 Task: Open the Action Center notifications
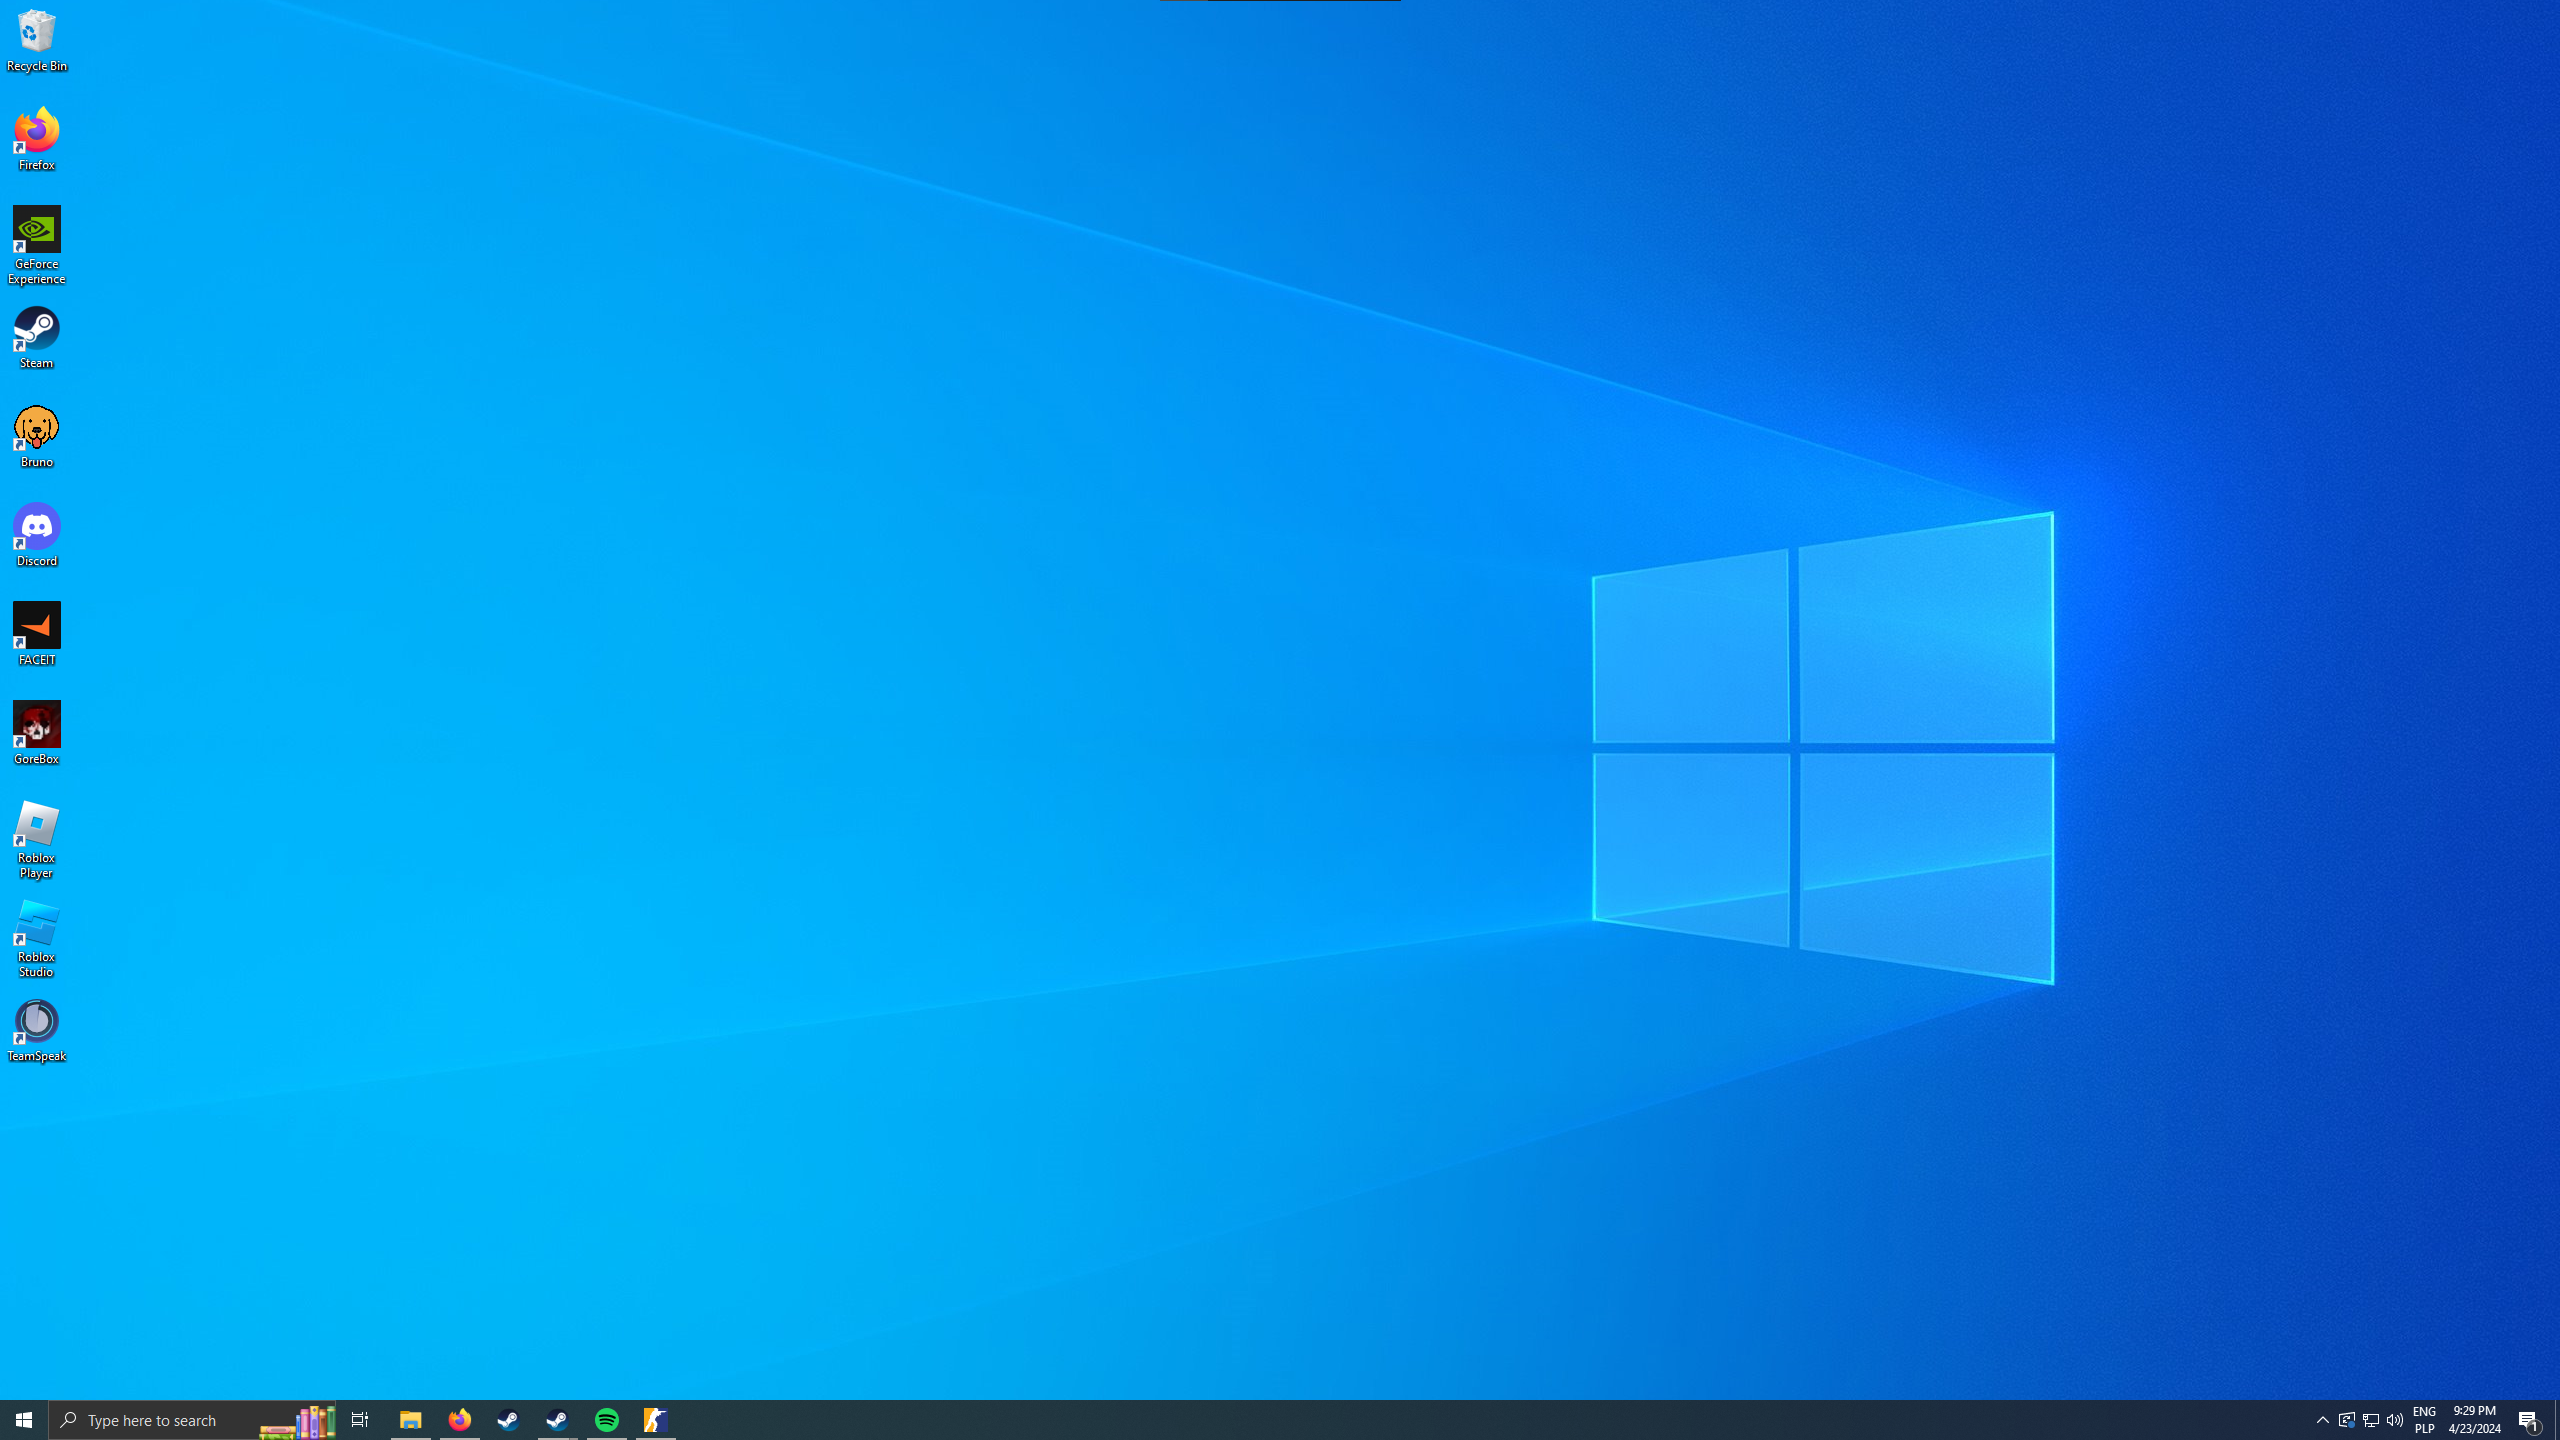[x=2529, y=1420]
